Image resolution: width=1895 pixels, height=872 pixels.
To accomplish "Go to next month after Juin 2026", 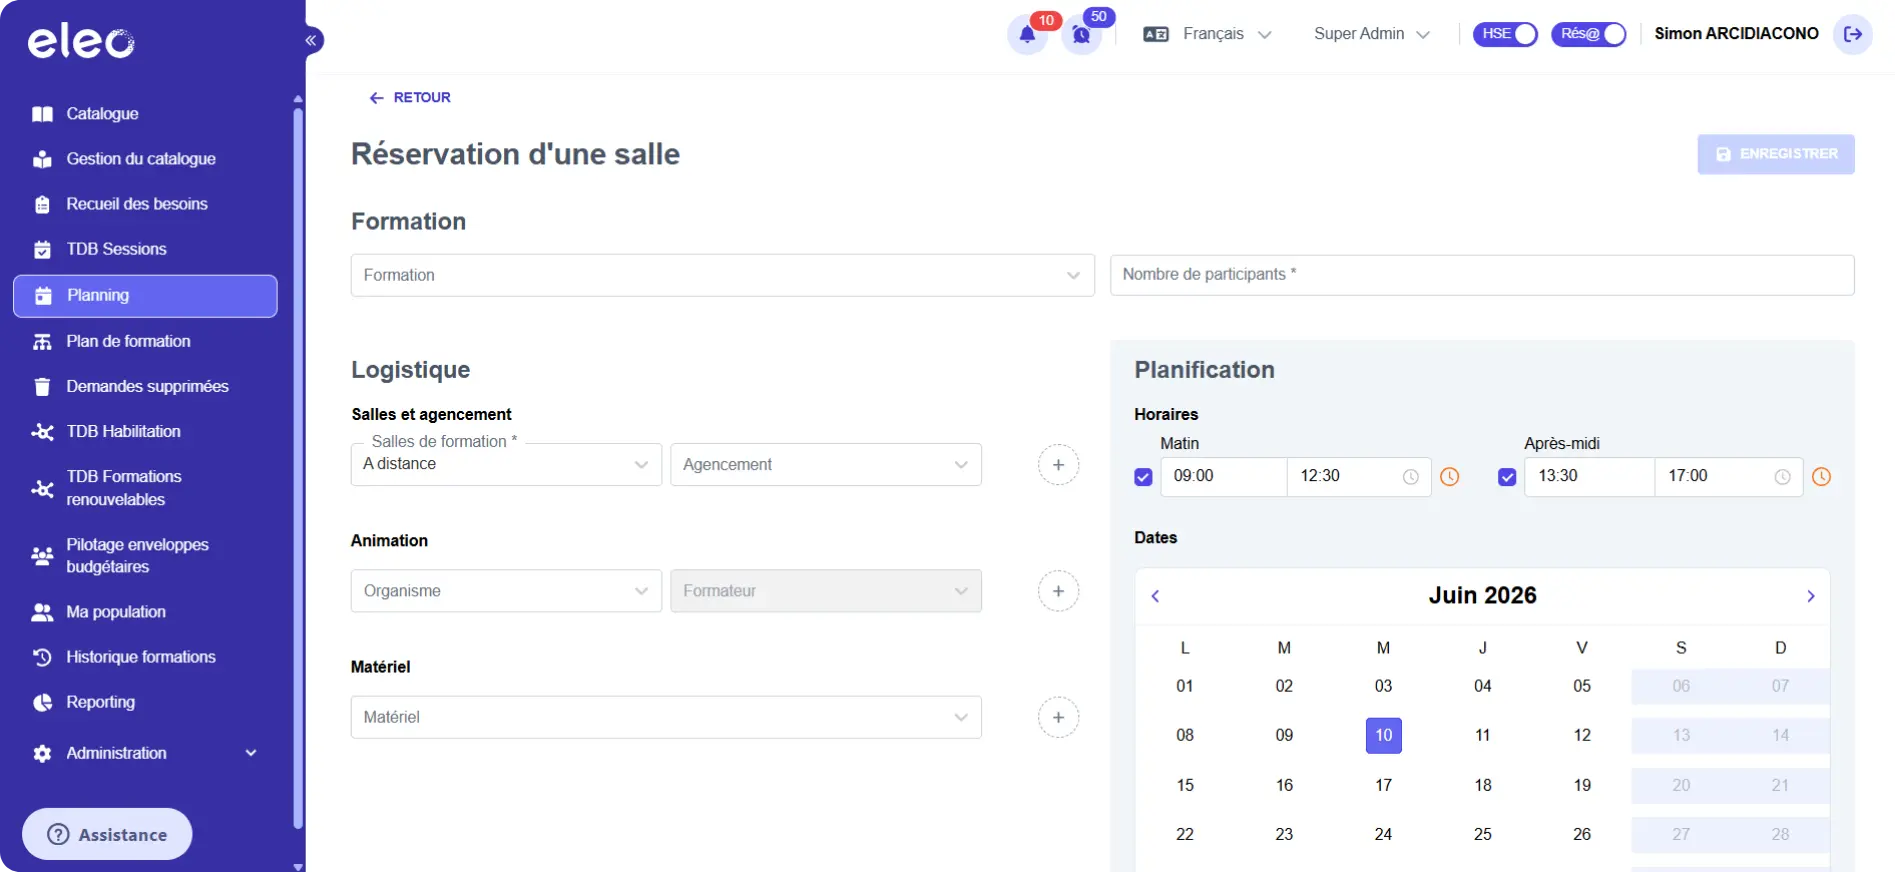I will coord(1810,596).
